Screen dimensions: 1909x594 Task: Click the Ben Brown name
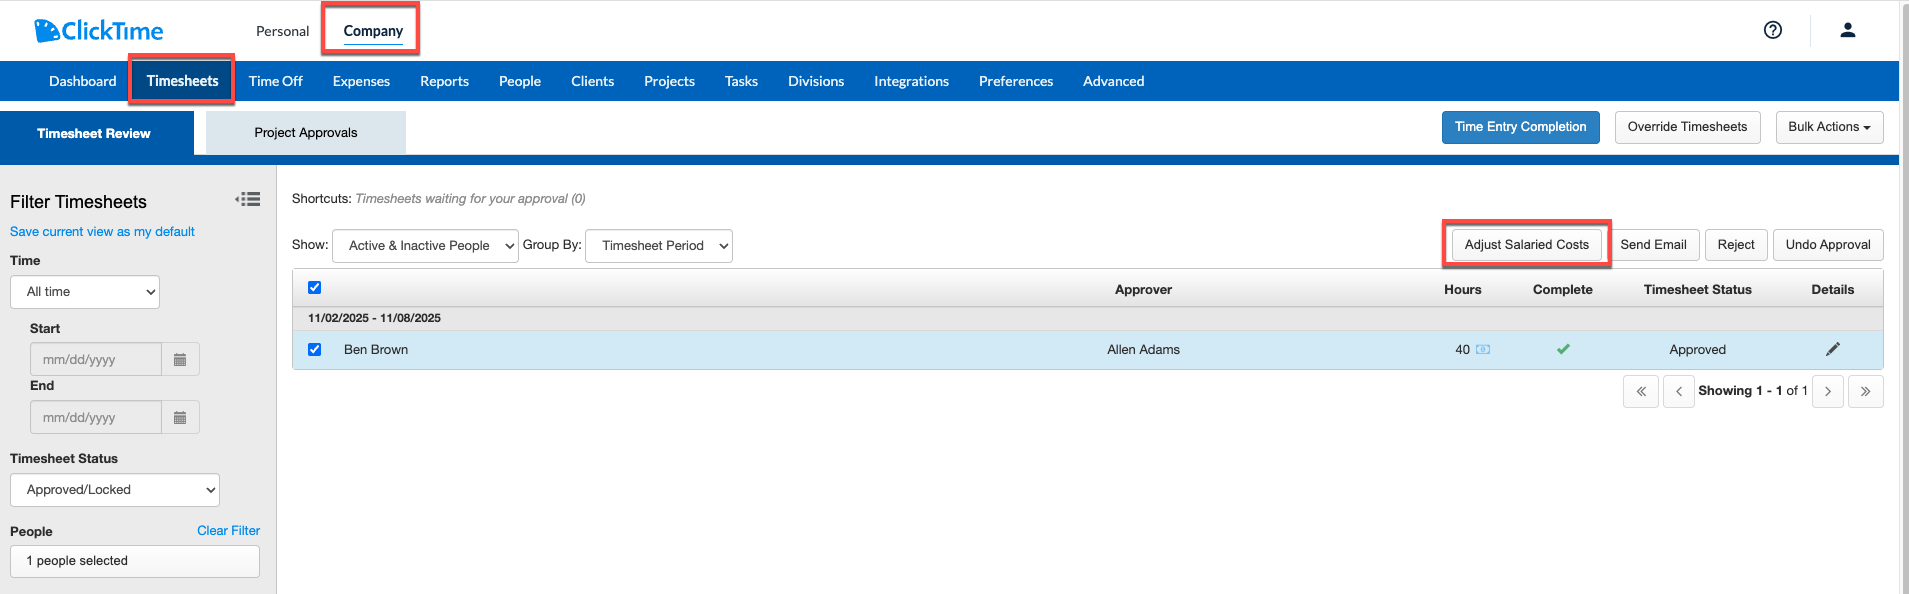click(x=376, y=350)
